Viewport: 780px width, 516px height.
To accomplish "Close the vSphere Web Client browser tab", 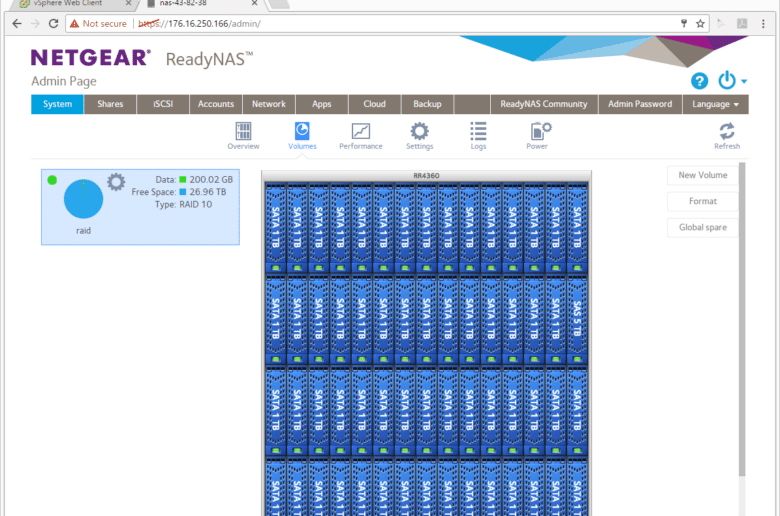I will click(x=128, y=3).
